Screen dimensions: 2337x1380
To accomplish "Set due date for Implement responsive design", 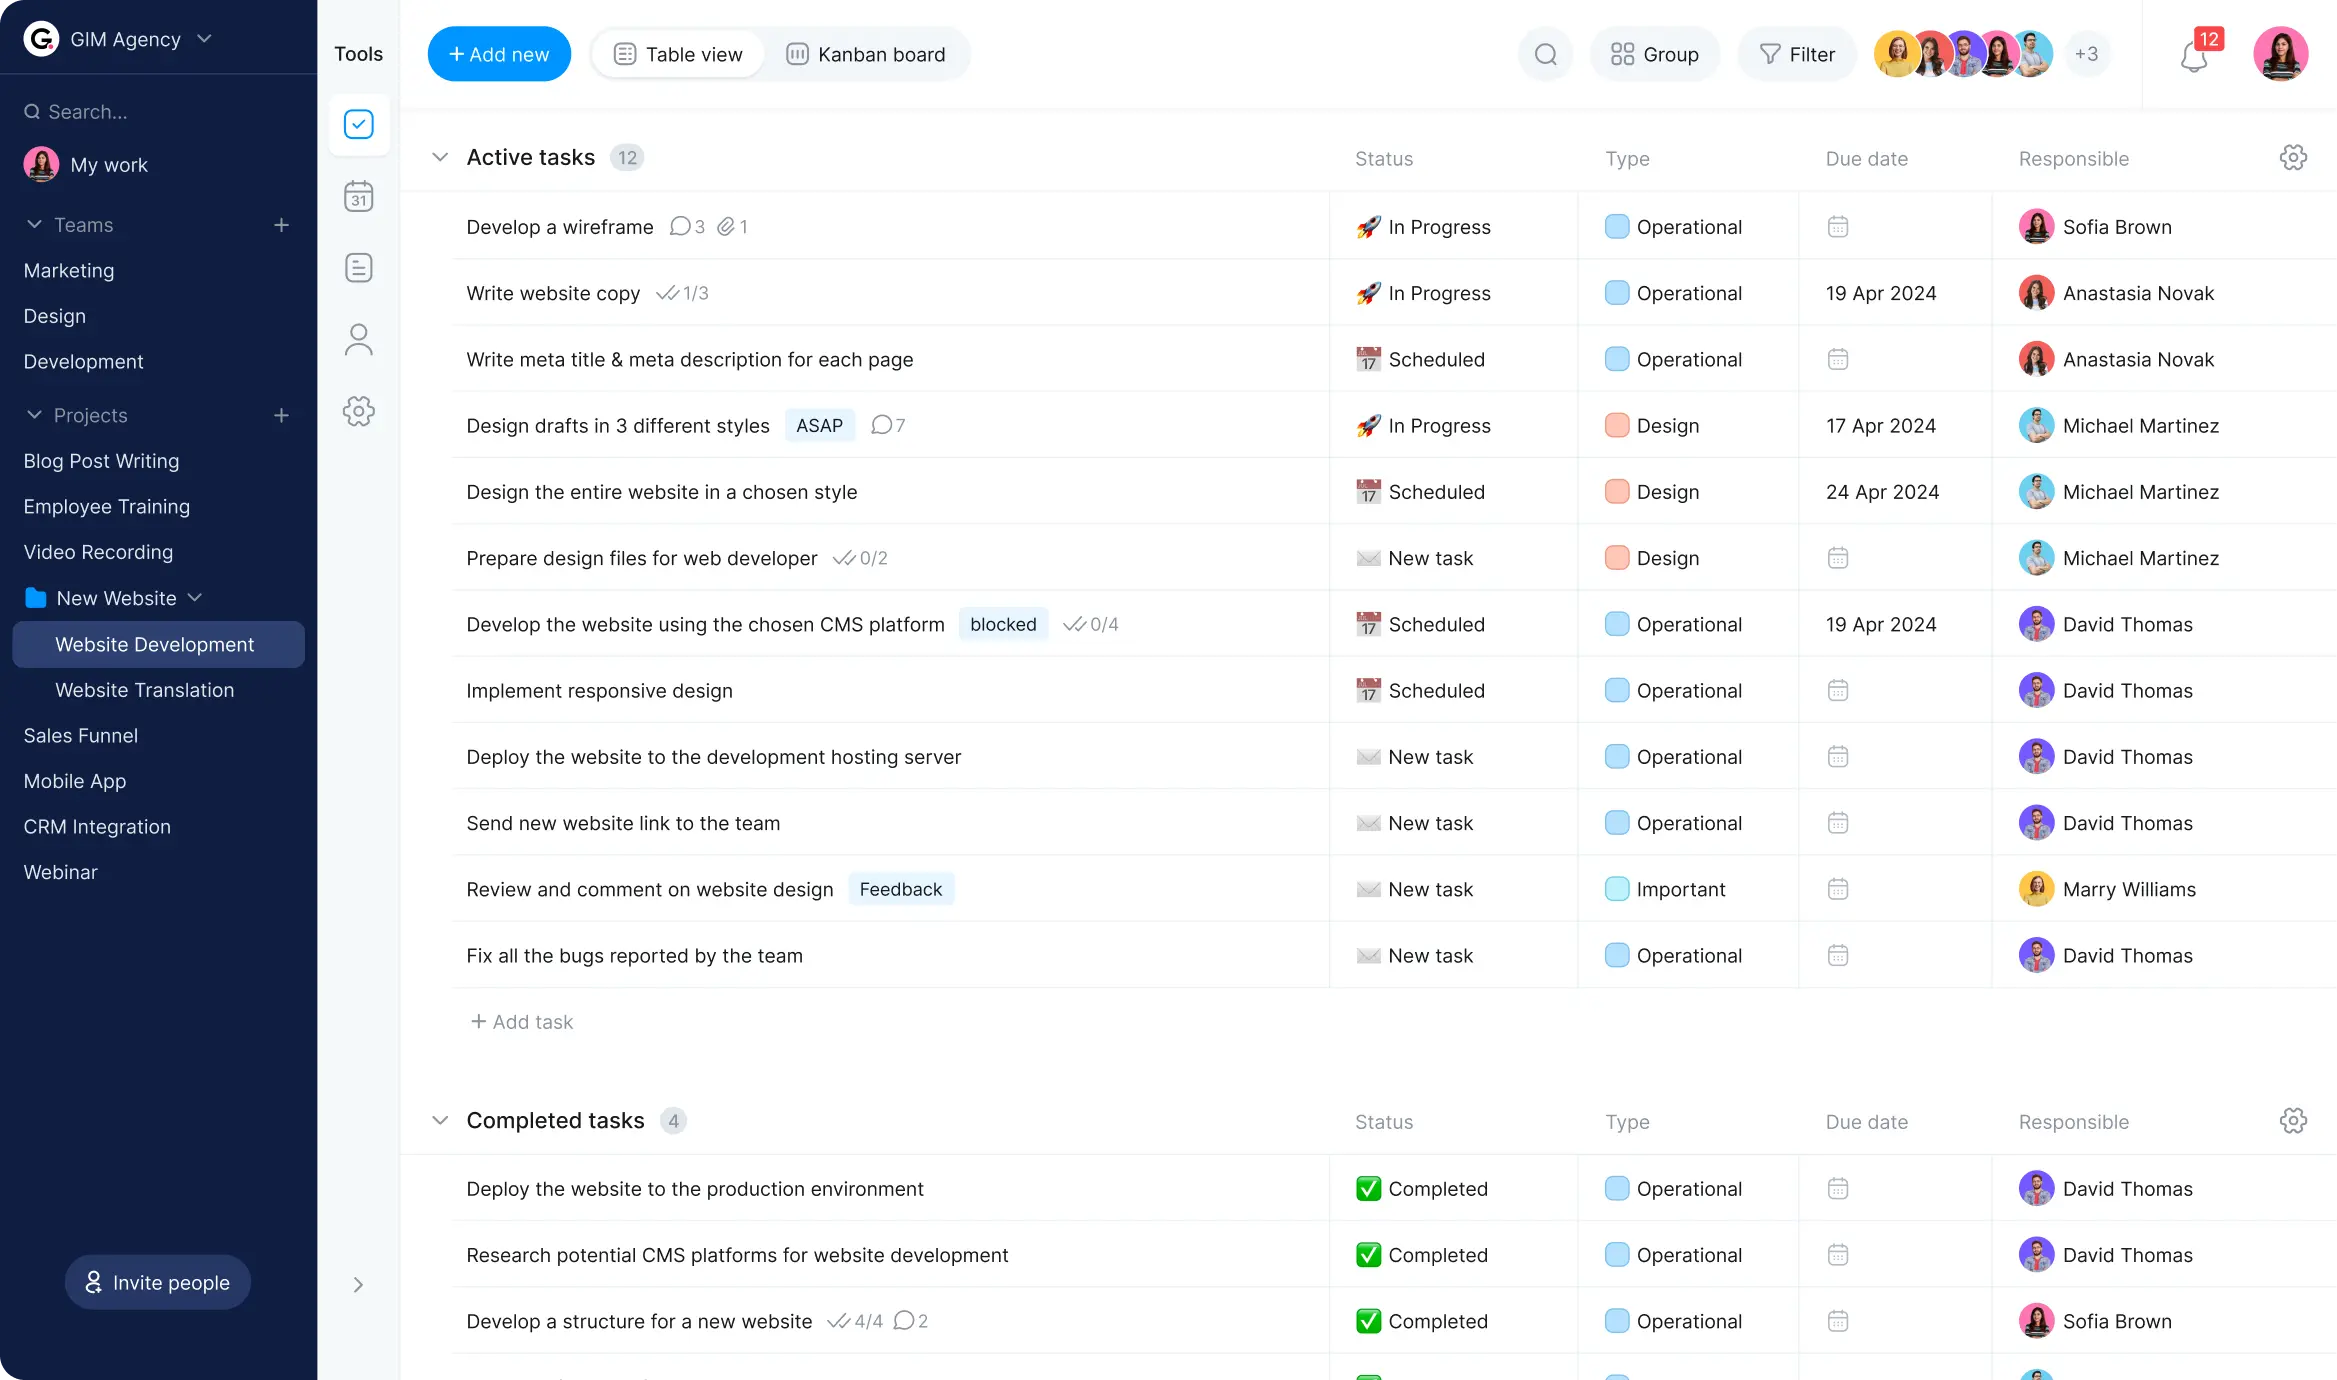I will (x=1837, y=690).
